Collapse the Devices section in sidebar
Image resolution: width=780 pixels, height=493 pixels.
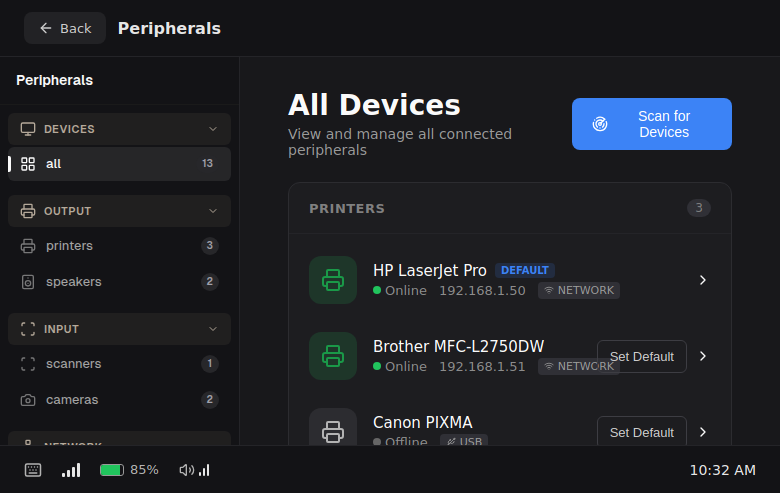click(212, 129)
